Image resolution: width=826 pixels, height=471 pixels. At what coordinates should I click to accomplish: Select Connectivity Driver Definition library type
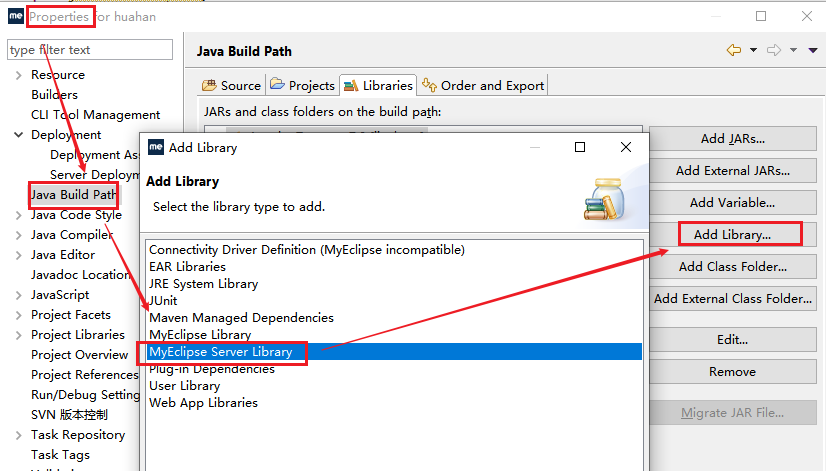[x=394, y=250]
